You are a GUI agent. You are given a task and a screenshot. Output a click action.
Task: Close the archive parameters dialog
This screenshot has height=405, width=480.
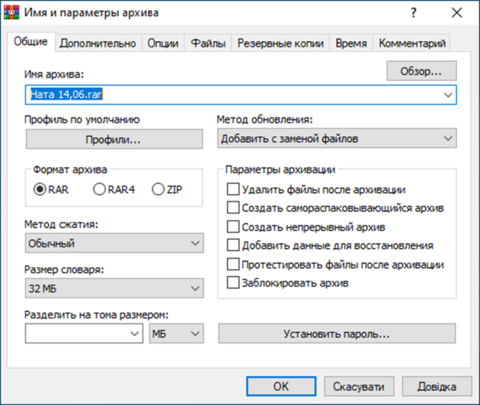457,13
